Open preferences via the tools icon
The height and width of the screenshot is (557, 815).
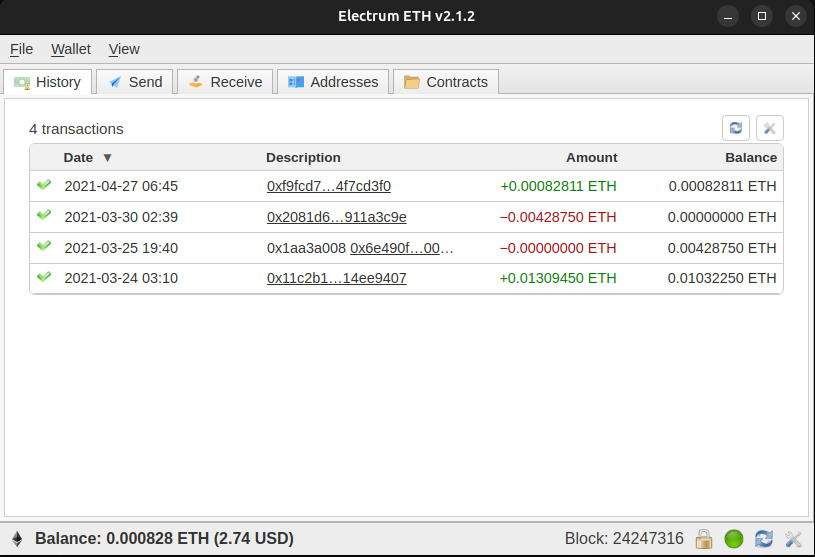coord(793,539)
